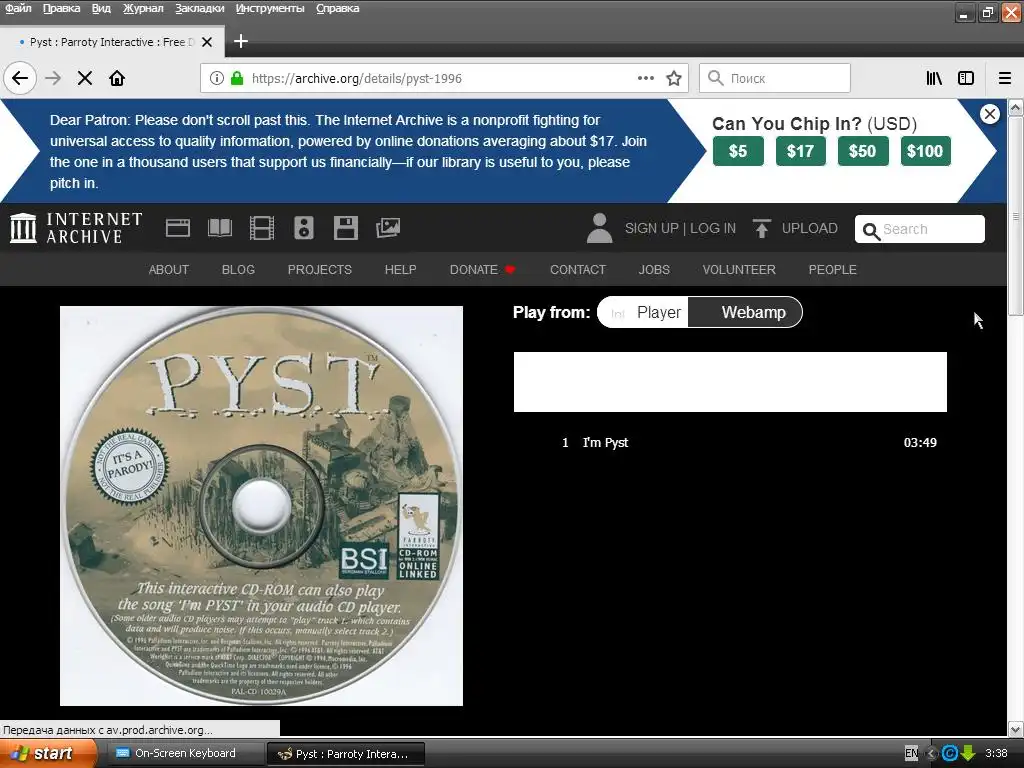This screenshot has height=768, width=1024.
Task: Open the JOBS link
Action: (x=654, y=270)
